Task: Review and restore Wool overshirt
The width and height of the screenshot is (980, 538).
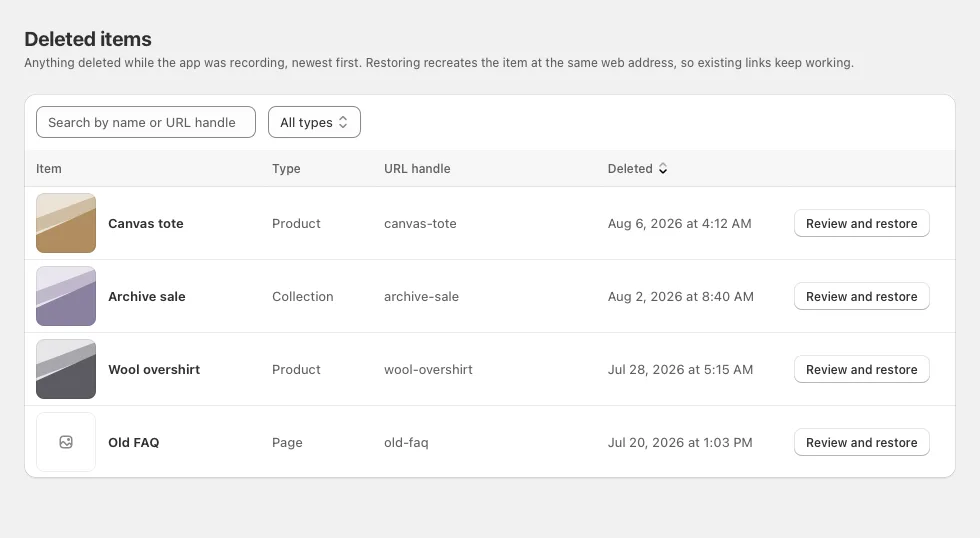Action: pos(861,370)
